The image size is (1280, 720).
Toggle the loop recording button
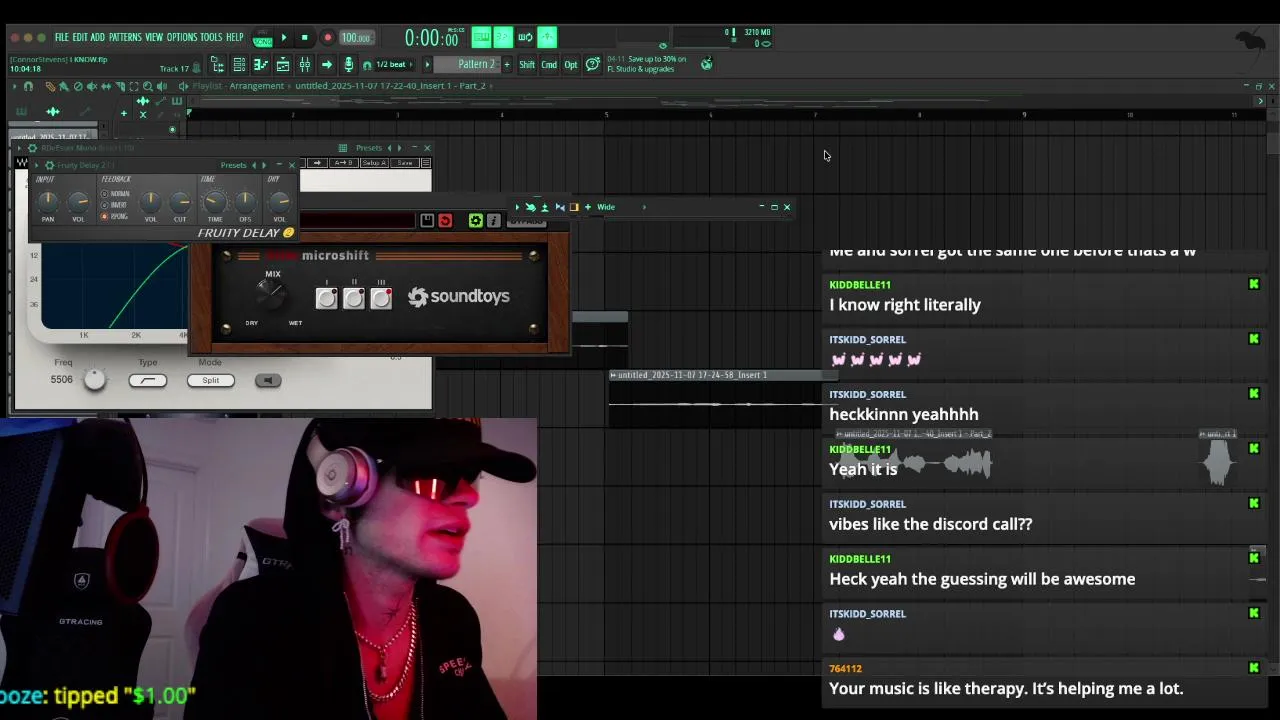pyautogui.click(x=525, y=37)
